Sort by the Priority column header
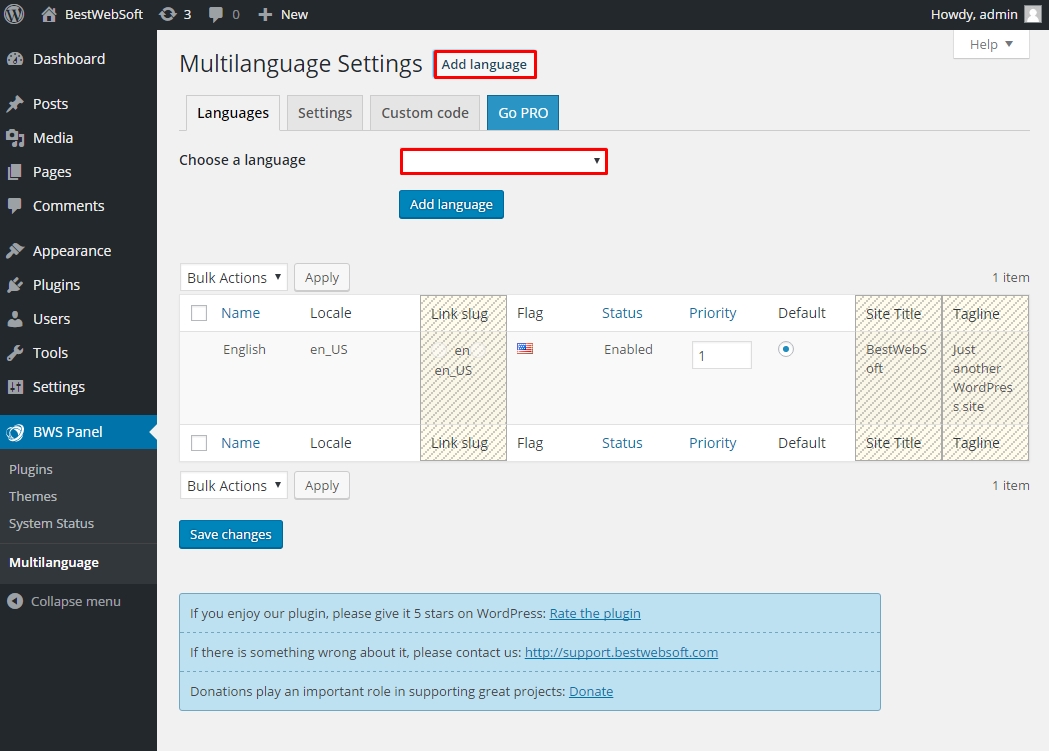 (712, 313)
